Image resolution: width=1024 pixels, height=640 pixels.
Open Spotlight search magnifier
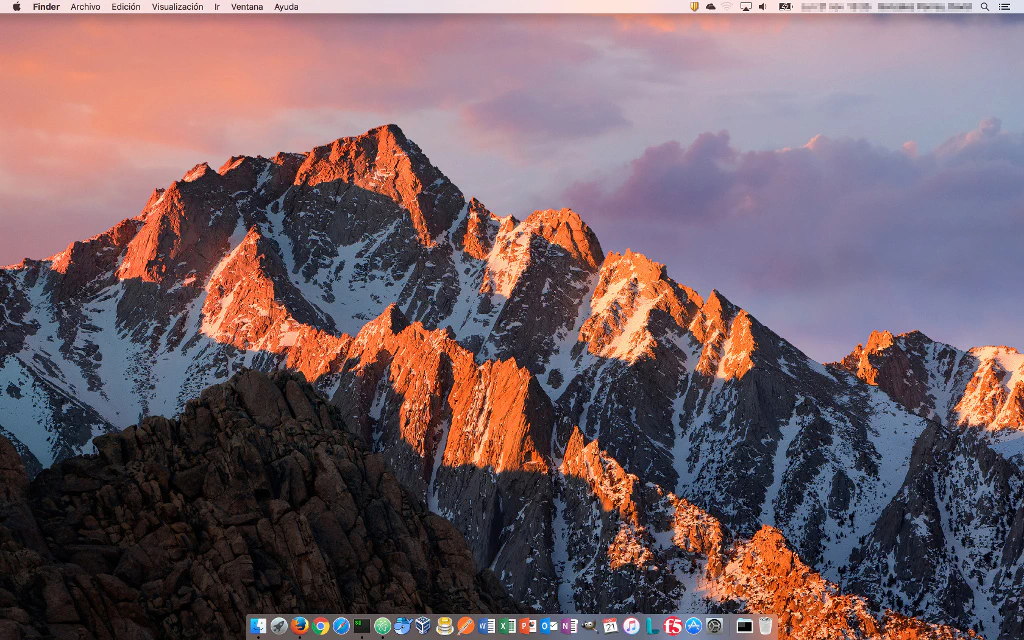(x=985, y=7)
